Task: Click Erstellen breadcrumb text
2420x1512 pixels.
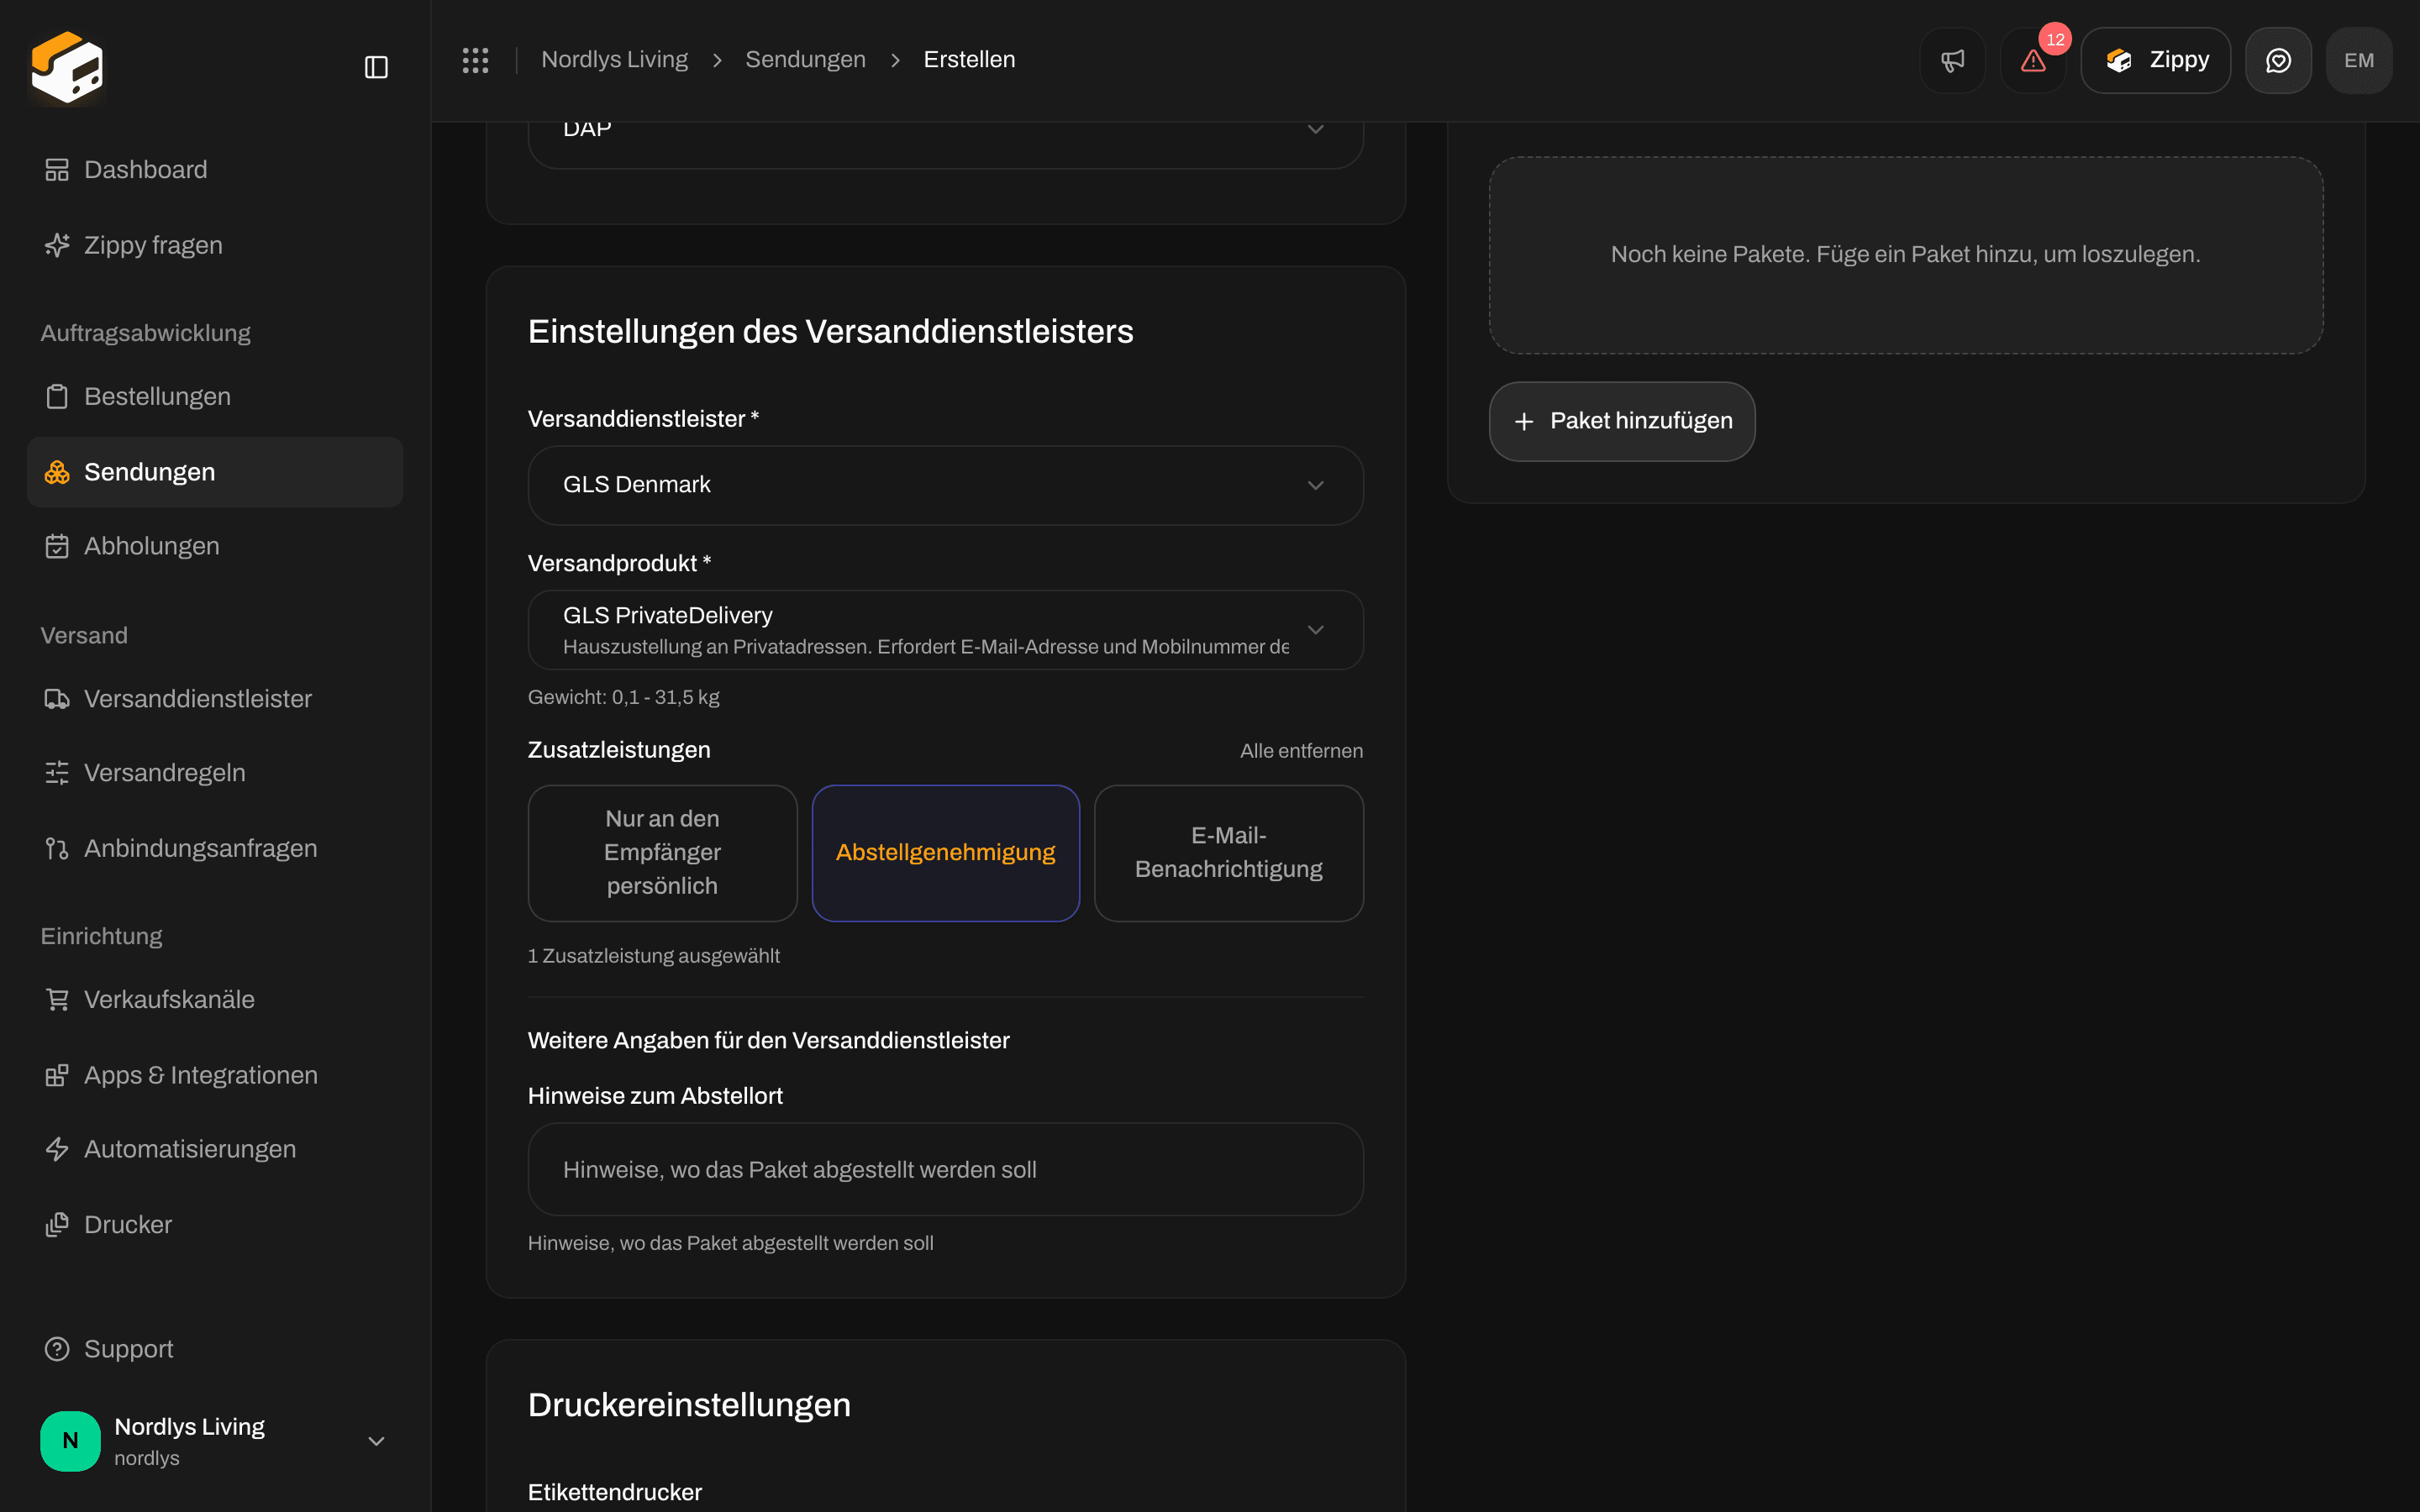Action: (969, 60)
